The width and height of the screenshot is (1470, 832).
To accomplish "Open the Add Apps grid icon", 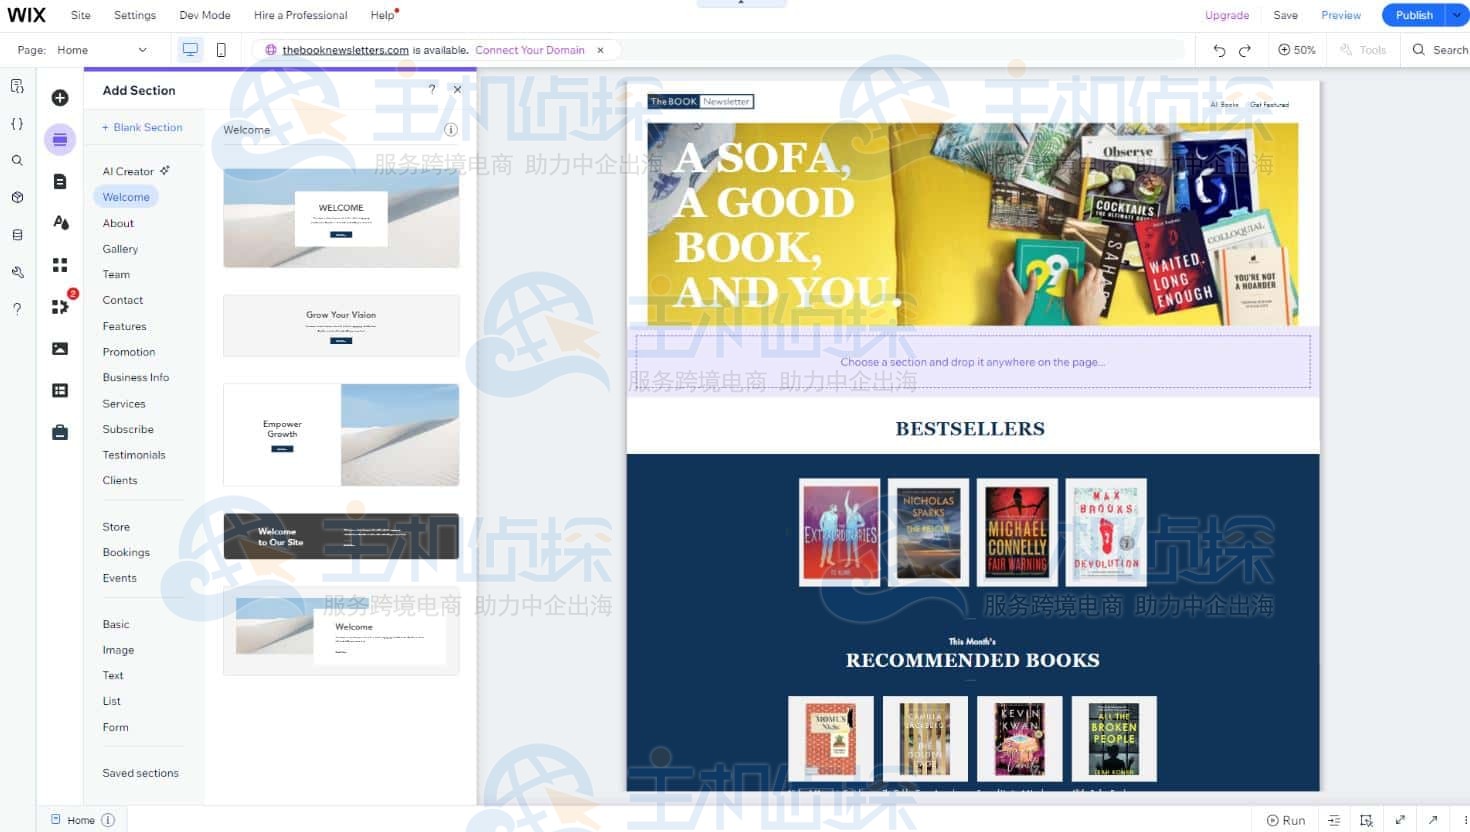I will (x=60, y=265).
